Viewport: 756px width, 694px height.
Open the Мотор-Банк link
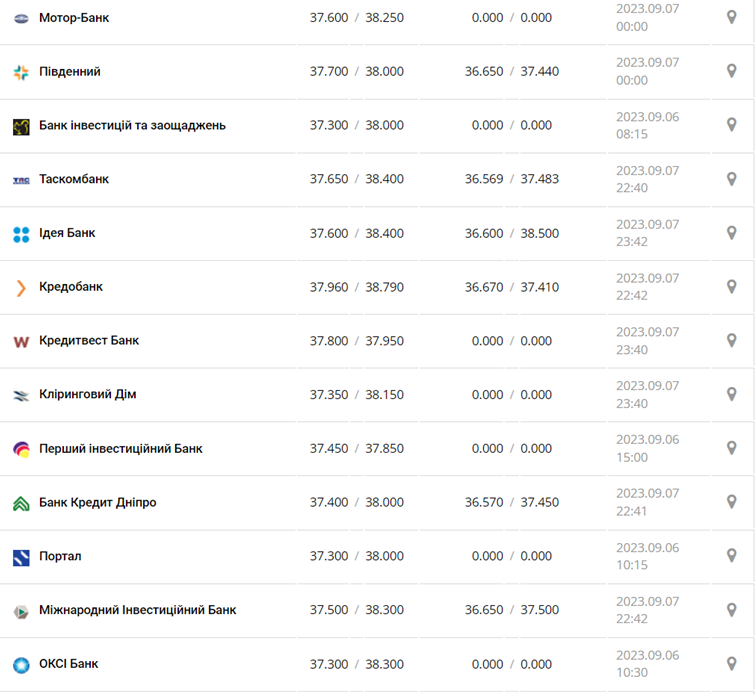coord(74,18)
